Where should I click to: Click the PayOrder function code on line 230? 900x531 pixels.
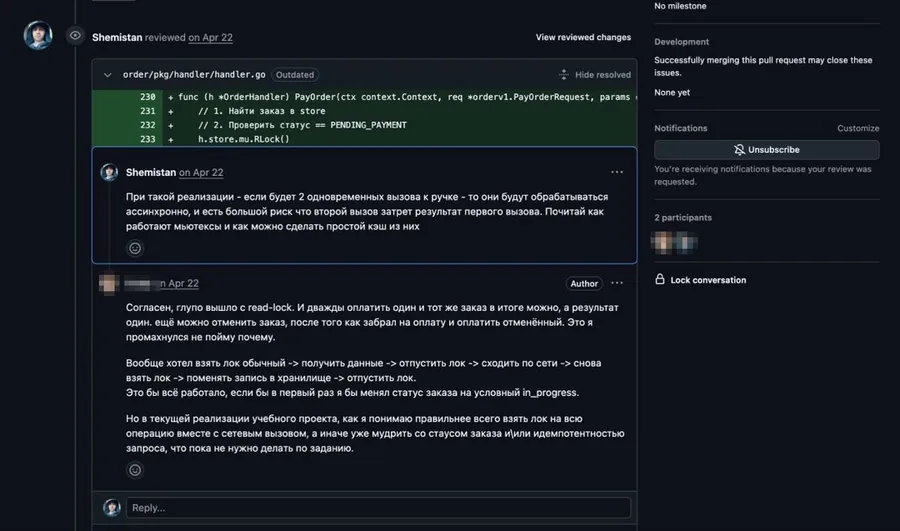point(402,97)
